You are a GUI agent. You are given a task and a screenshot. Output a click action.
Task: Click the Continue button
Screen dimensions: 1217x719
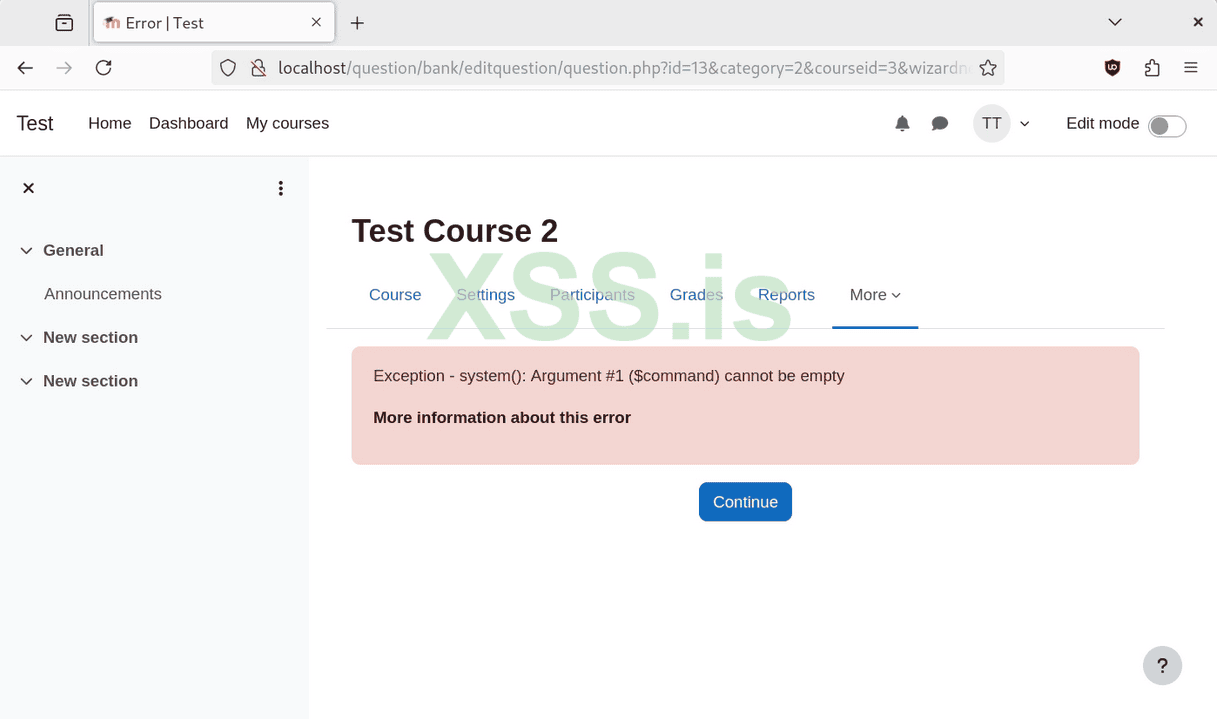click(745, 502)
